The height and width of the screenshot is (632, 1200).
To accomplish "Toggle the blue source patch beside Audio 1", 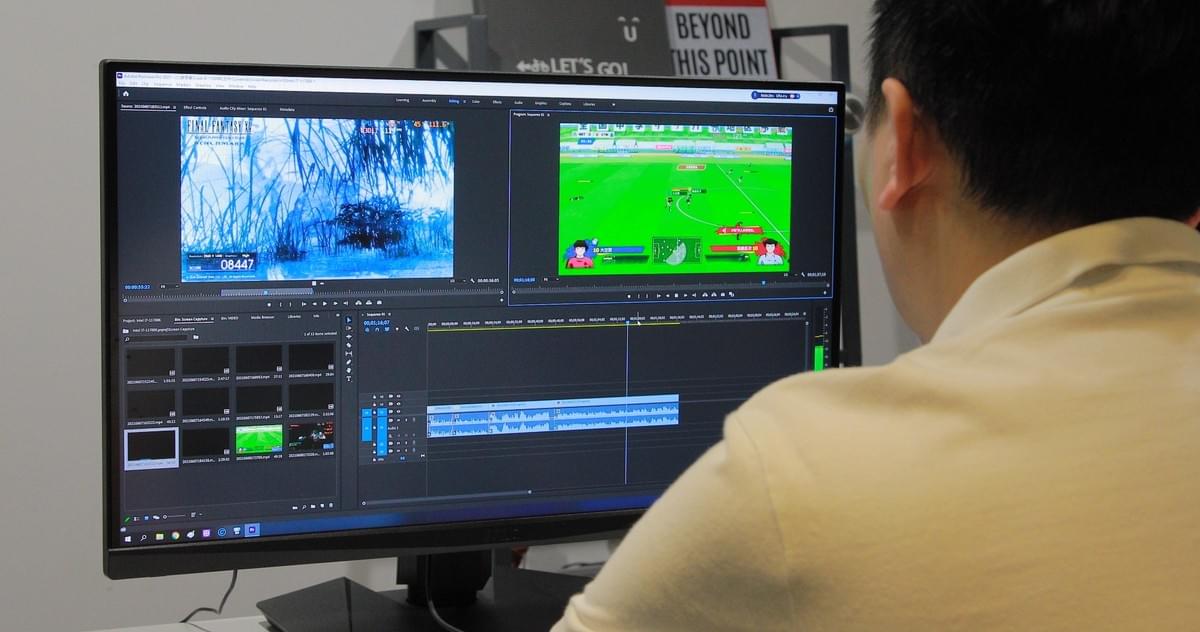I will (x=366, y=427).
